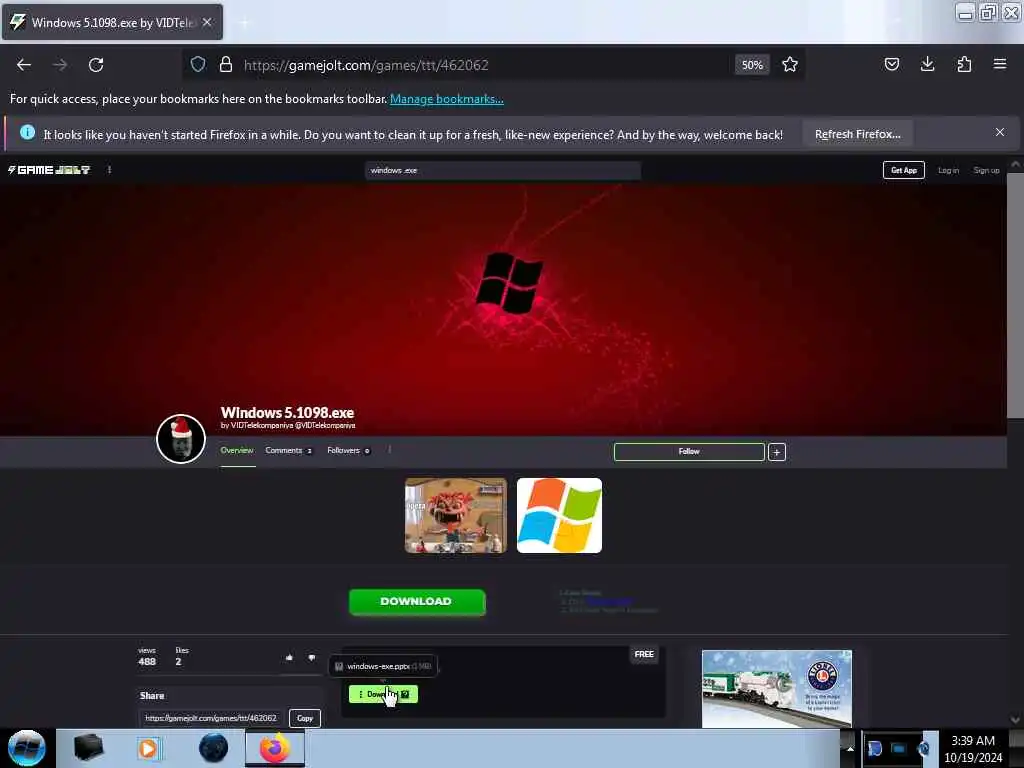1024x768 pixels.
Task: Close the Windows 5.1098.exe tab
Action: click(x=207, y=22)
